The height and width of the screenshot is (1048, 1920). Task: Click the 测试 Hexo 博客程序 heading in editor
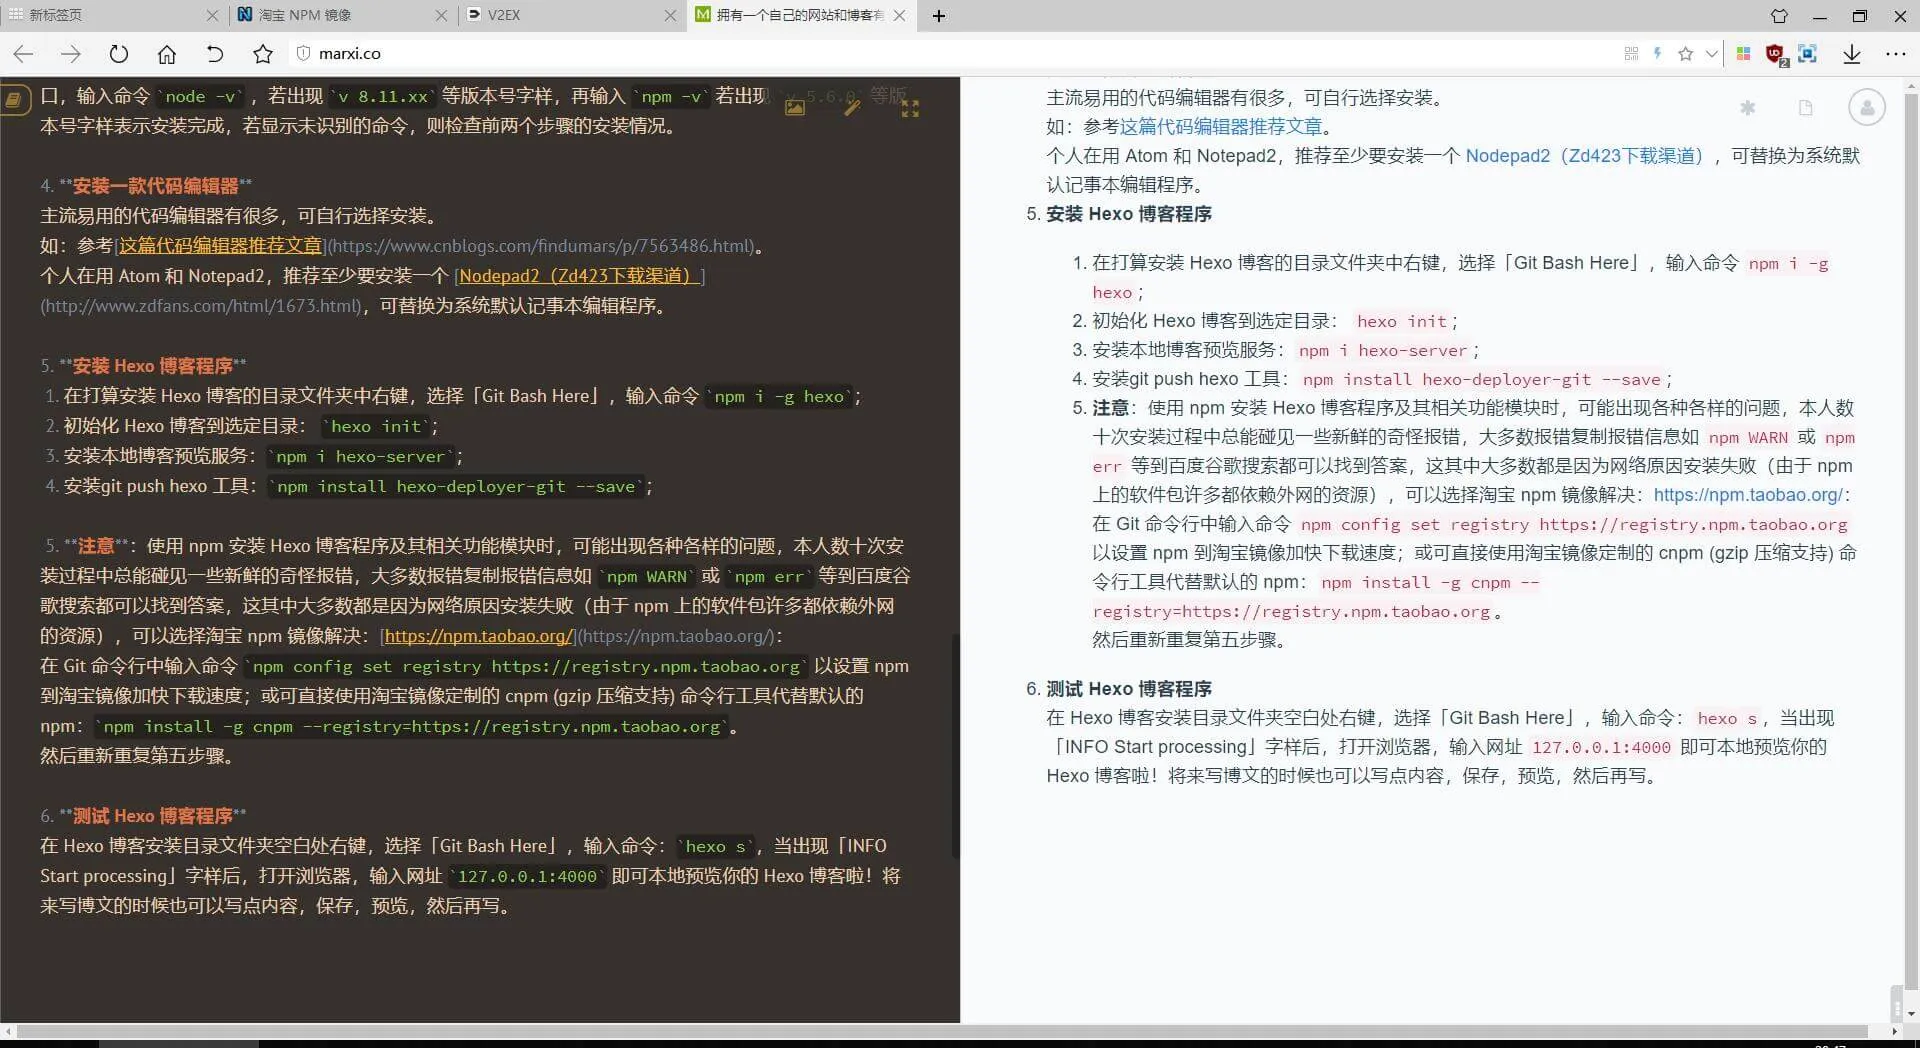[153, 816]
